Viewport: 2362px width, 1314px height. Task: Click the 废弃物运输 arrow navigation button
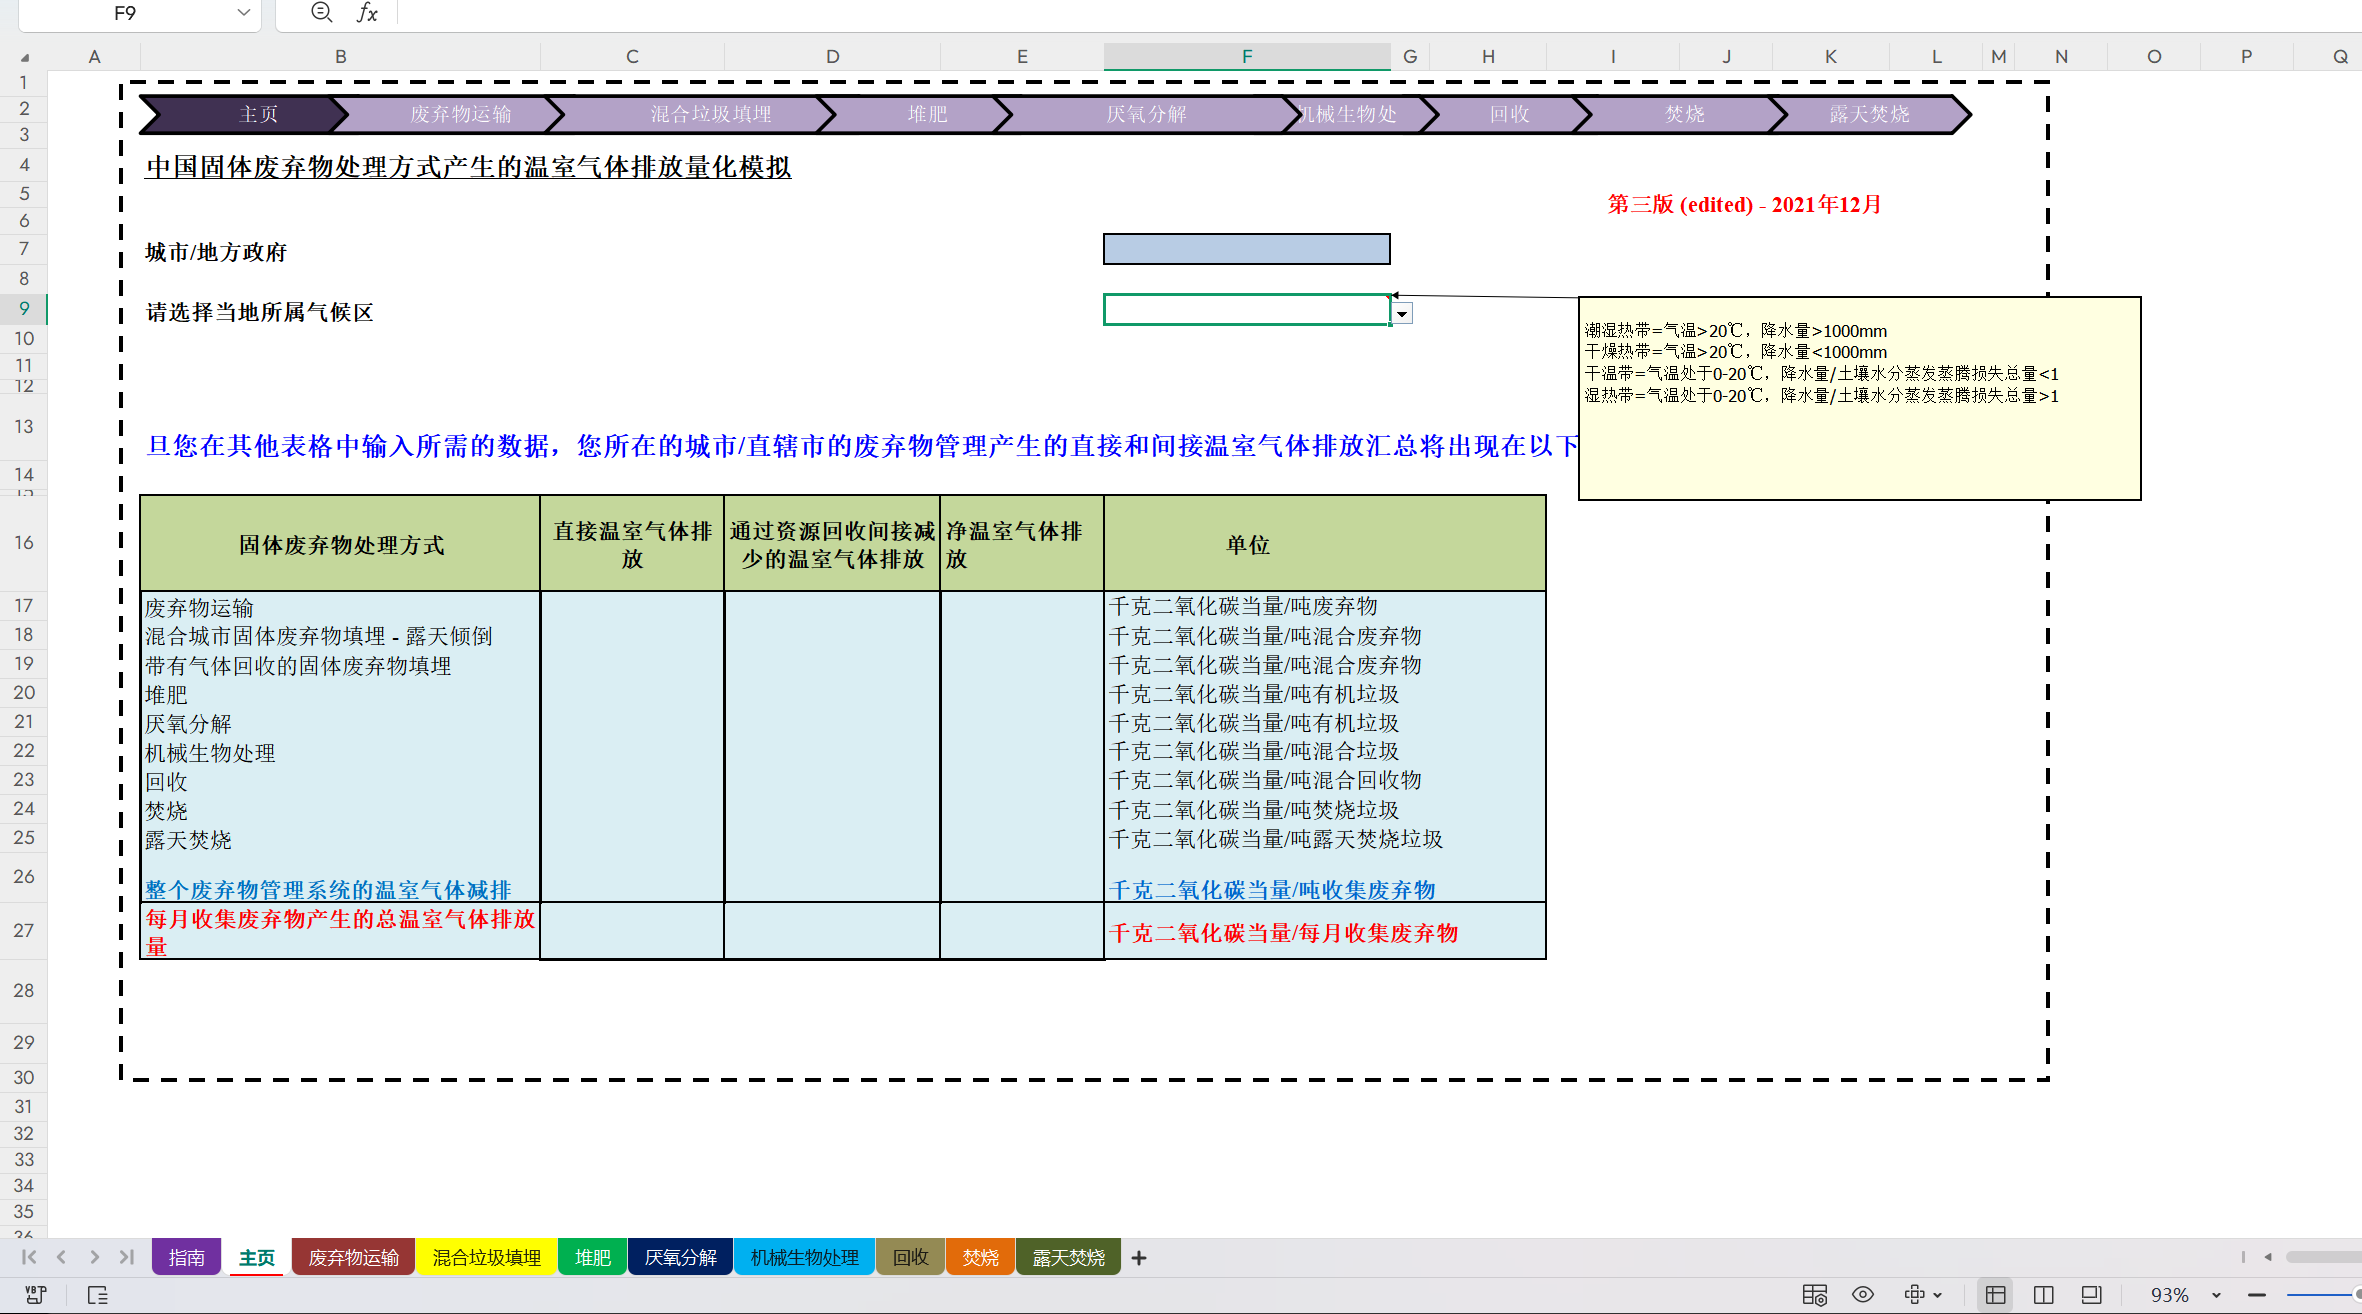point(460,114)
